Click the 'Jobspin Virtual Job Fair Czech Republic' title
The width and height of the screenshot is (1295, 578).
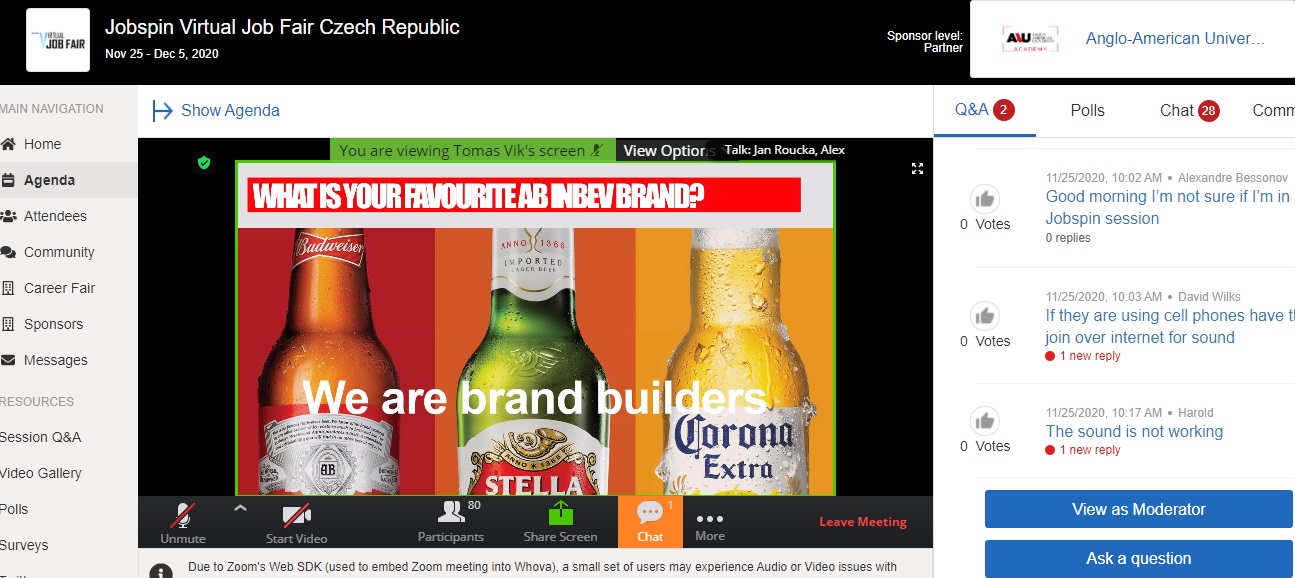(x=282, y=27)
